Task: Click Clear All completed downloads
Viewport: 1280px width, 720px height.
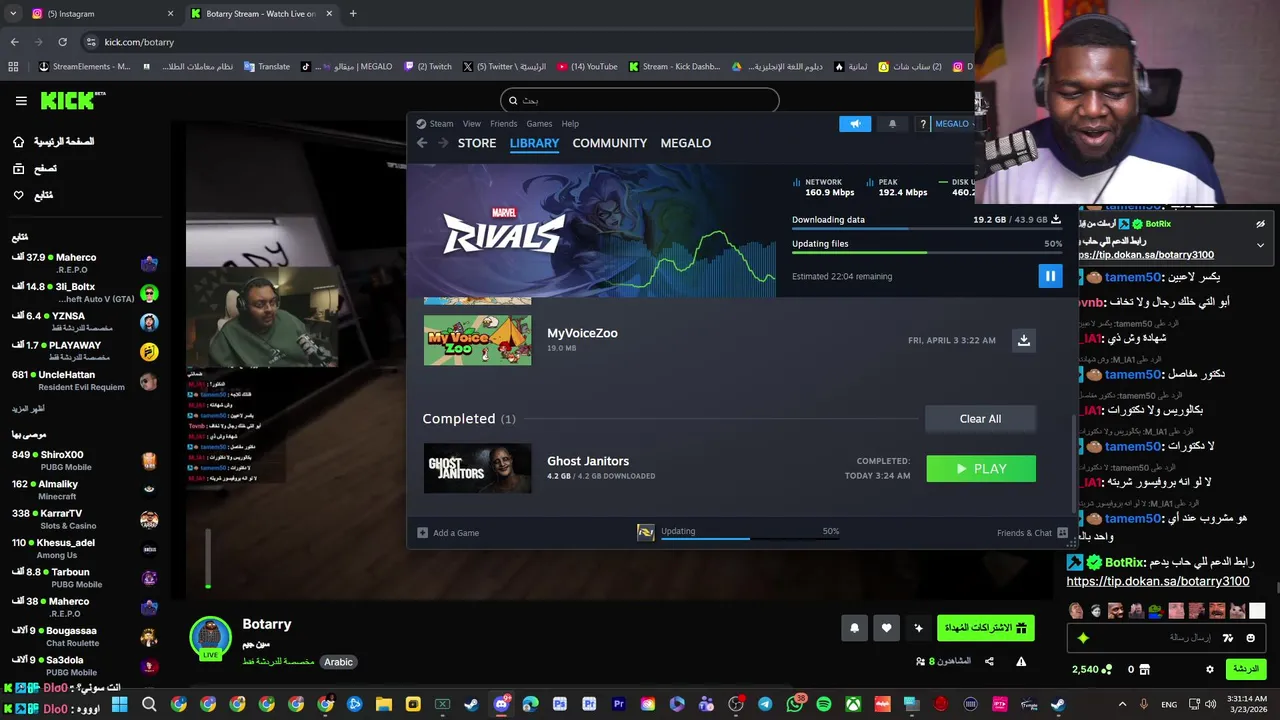Action: click(x=980, y=419)
